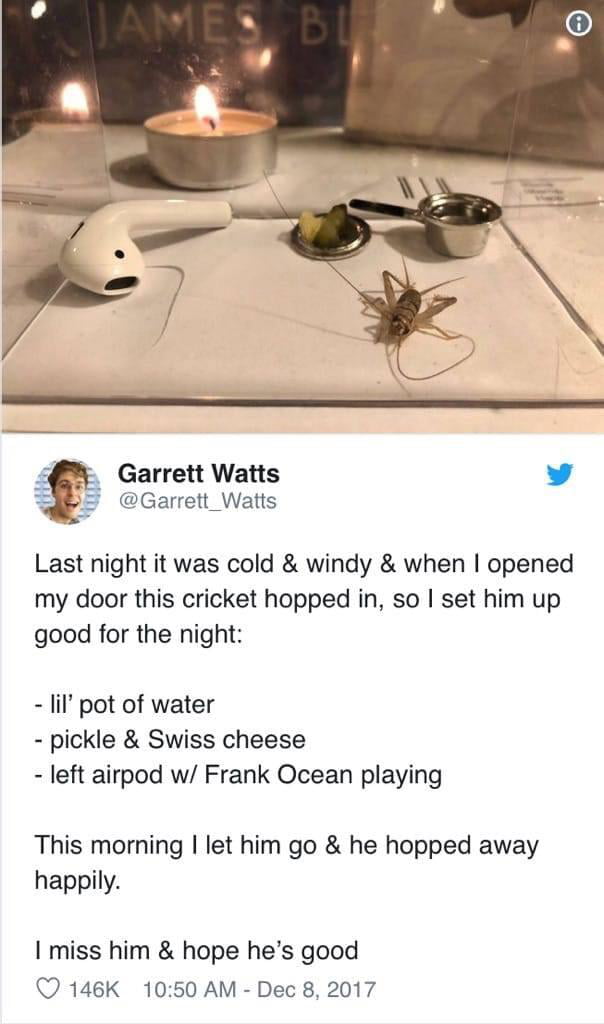Click the 'Last night it was cold' paragraph
Viewport: 604px width, 1024px height.
(x=304, y=599)
